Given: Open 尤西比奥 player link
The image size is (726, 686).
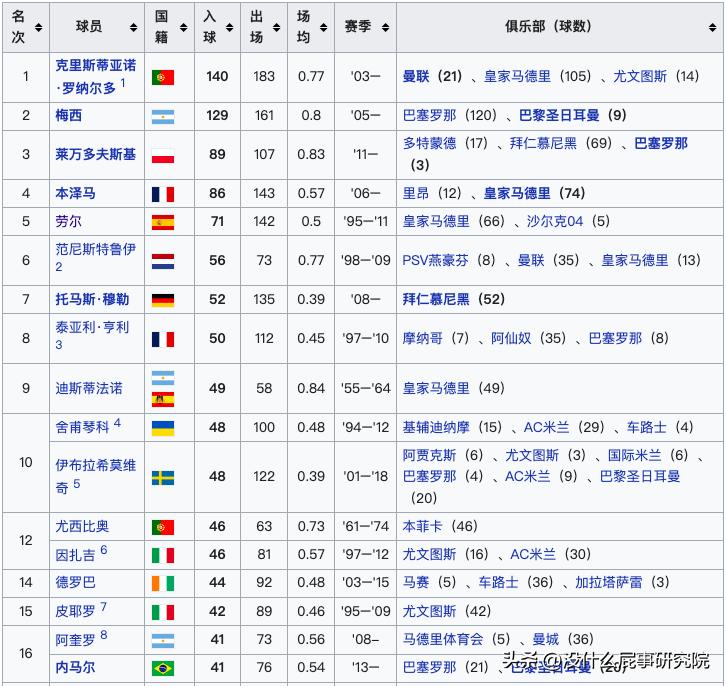Looking at the screenshot, I should pos(82,526).
